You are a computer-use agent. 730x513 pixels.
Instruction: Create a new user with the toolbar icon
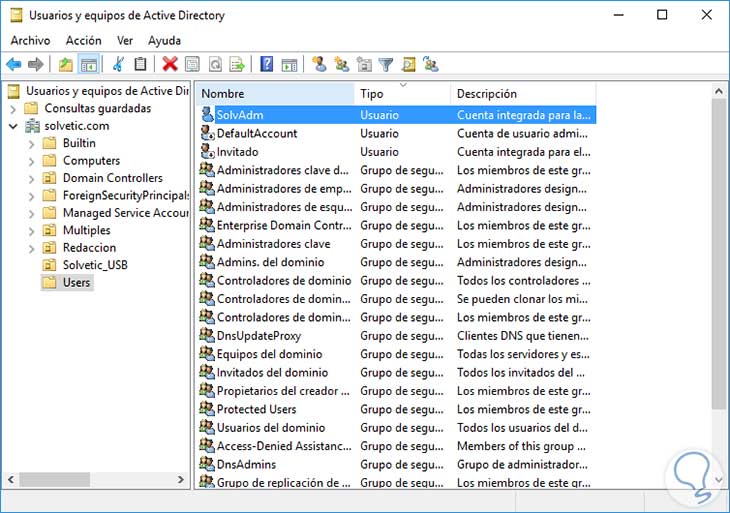[319, 64]
